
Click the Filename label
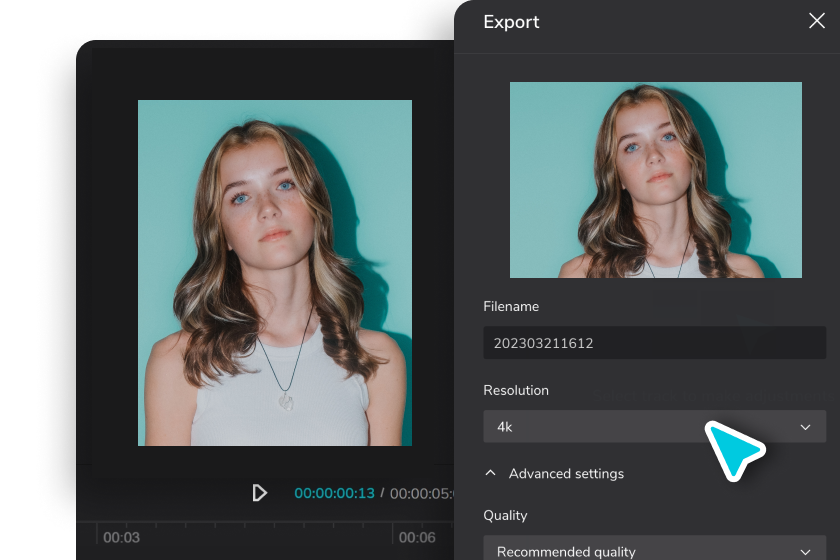point(511,306)
